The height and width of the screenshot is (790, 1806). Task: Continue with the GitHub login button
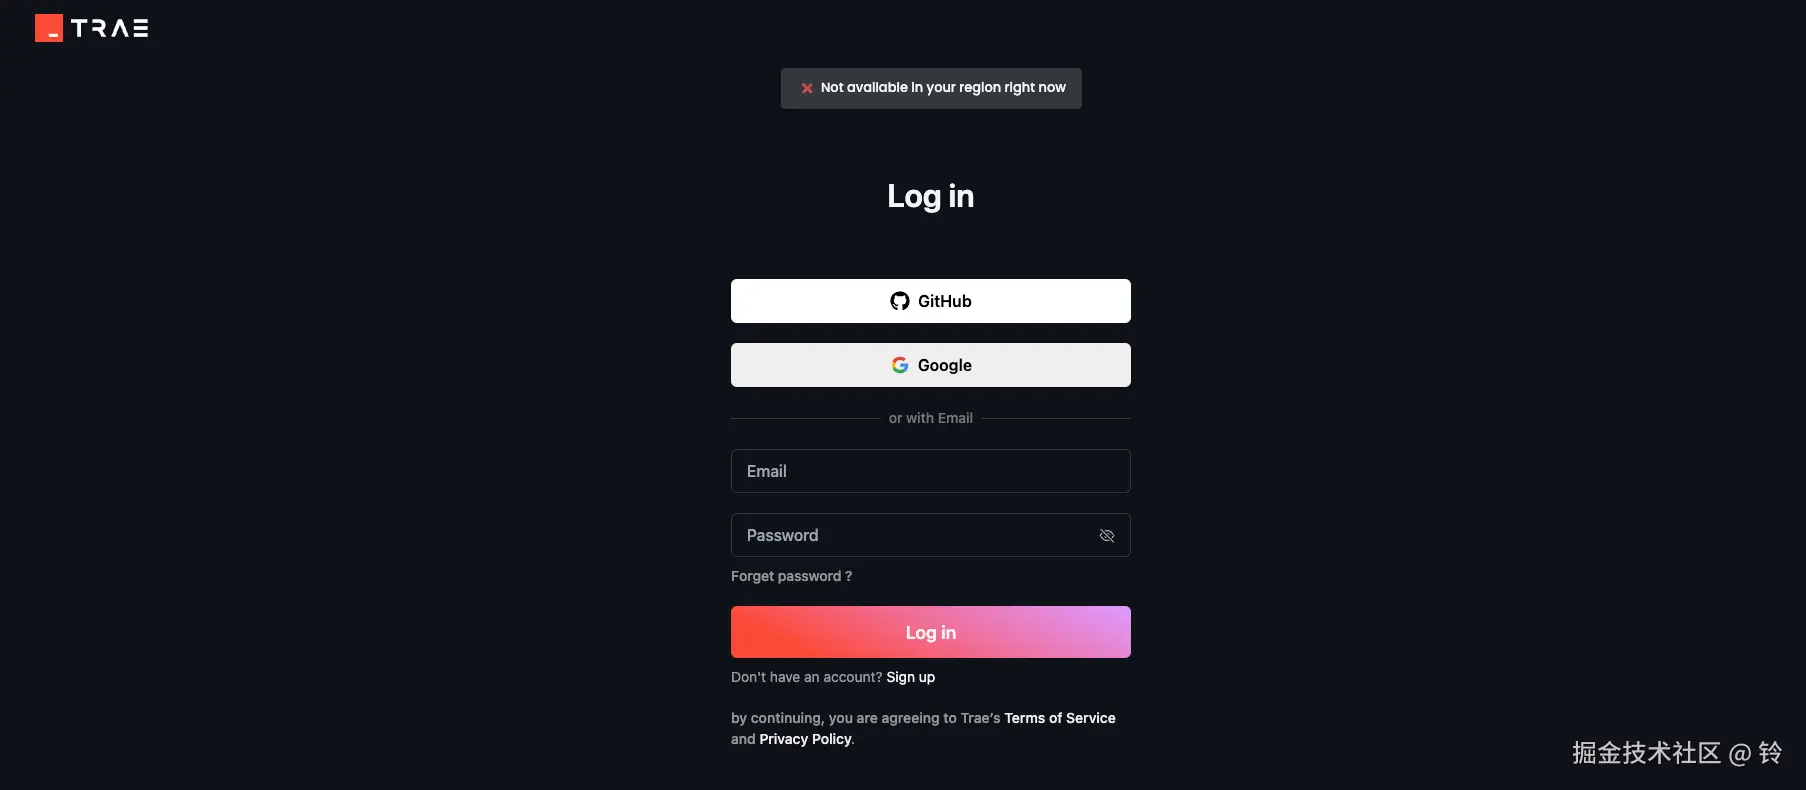(931, 301)
